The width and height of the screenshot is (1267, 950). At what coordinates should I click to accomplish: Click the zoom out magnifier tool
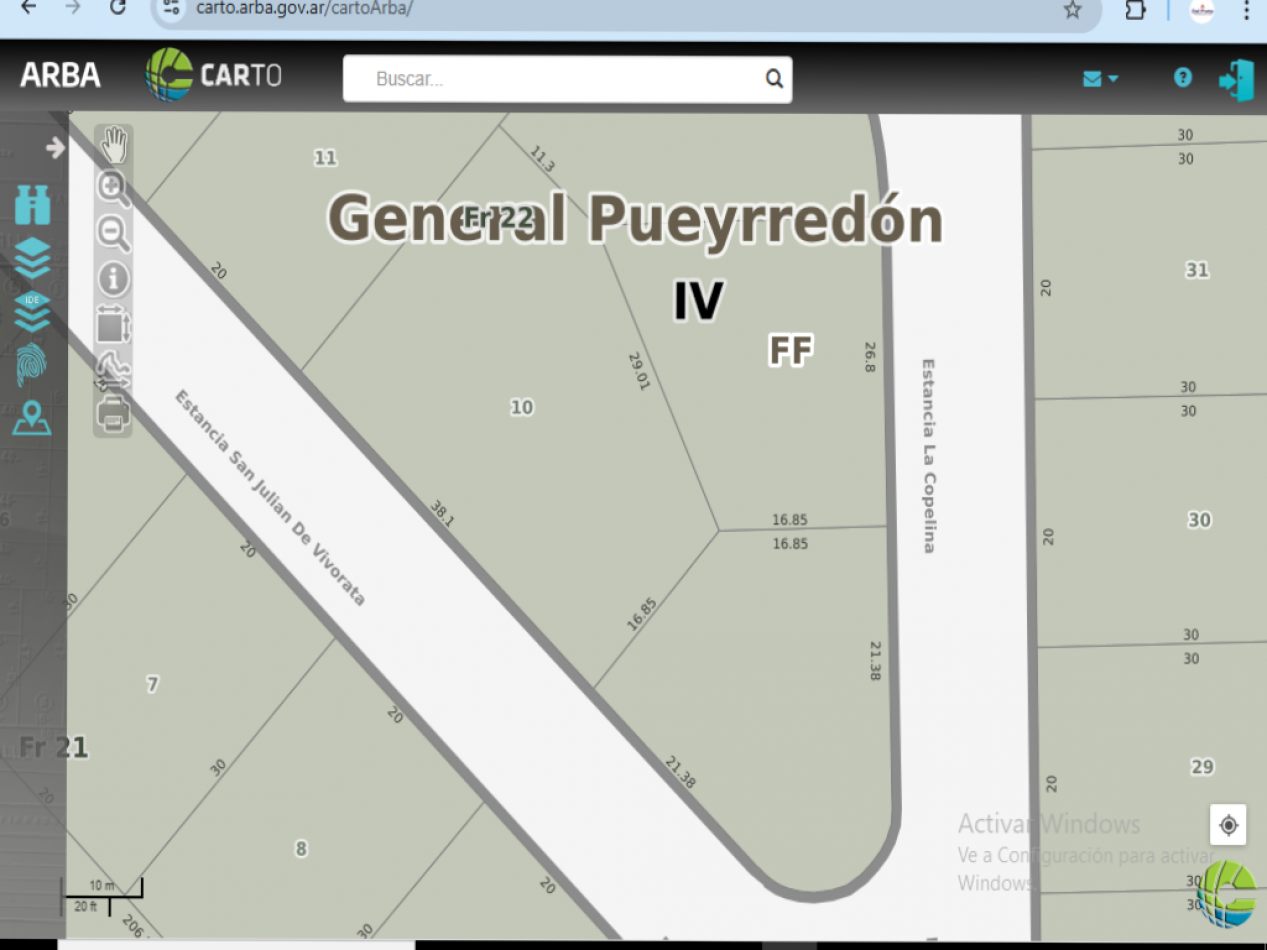(x=113, y=234)
